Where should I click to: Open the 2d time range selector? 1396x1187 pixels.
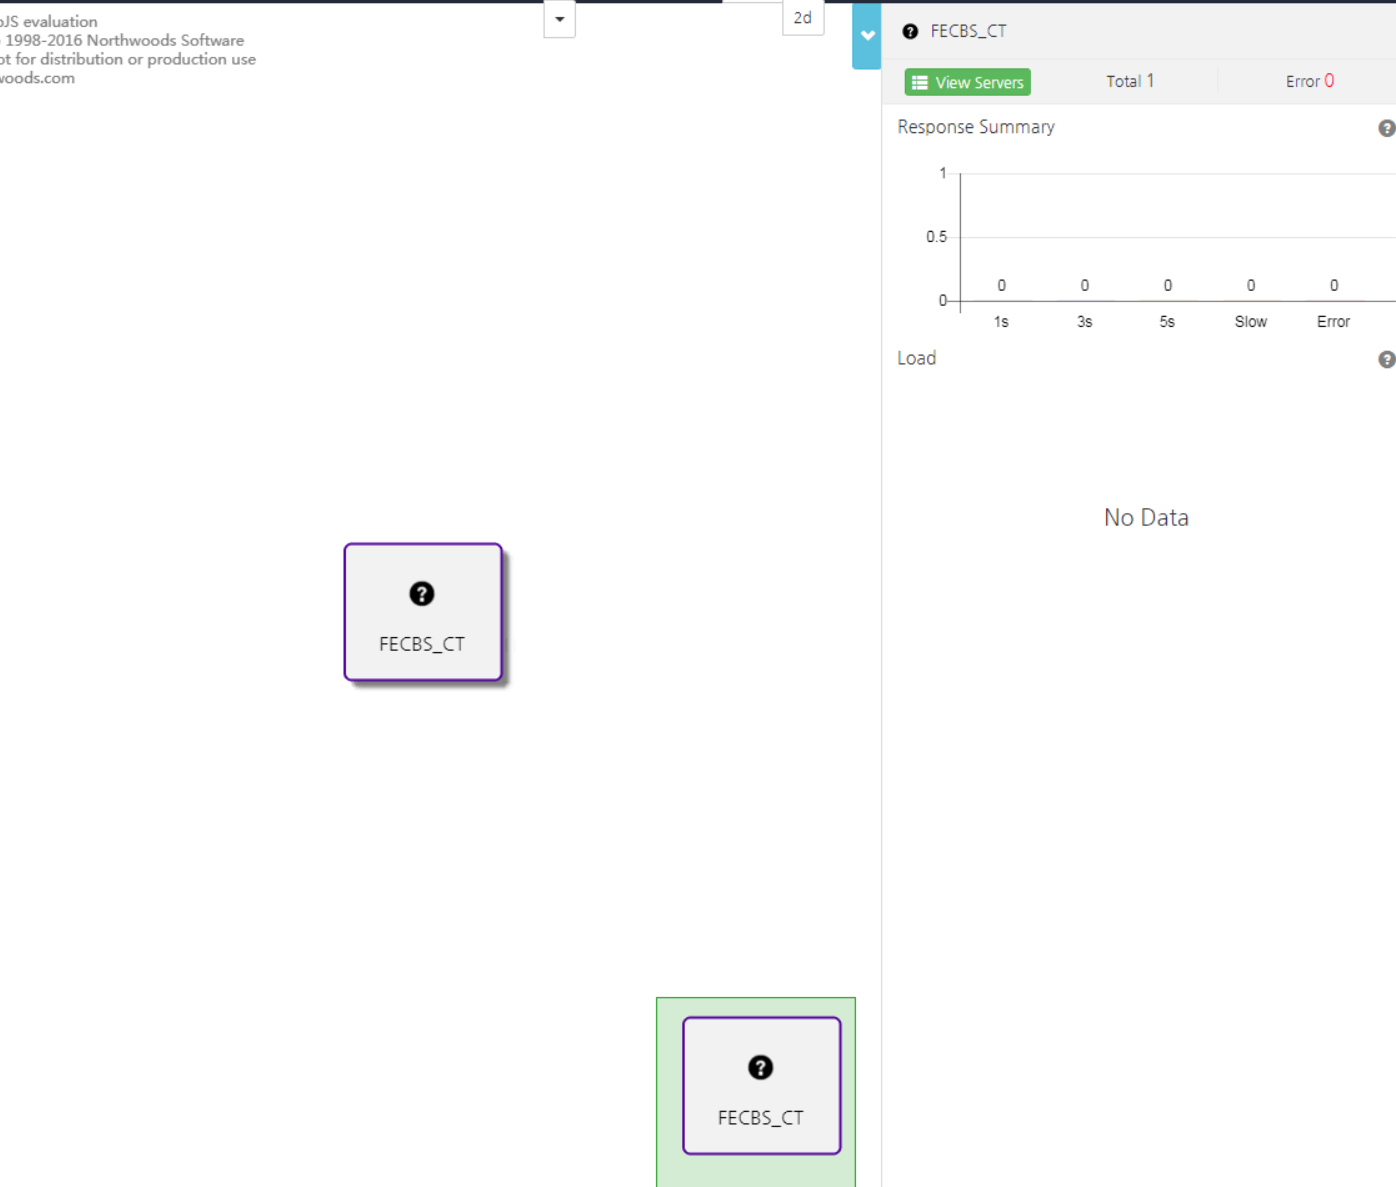tap(803, 17)
